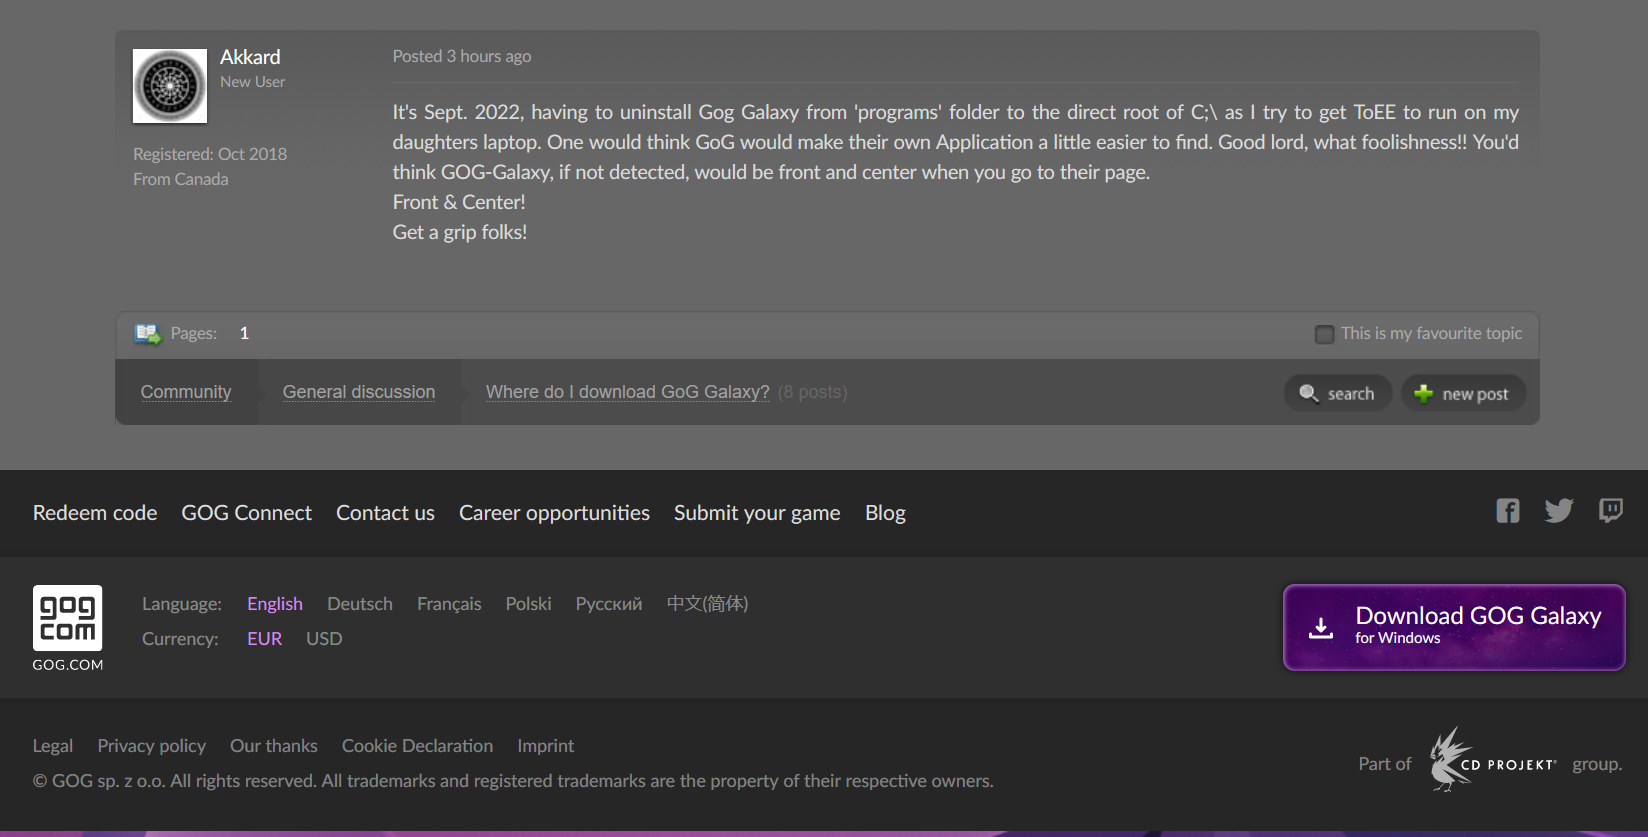Screen dimensions: 1648x837
Task: Check 'This is my favourite topic' box
Action: tap(1324, 334)
